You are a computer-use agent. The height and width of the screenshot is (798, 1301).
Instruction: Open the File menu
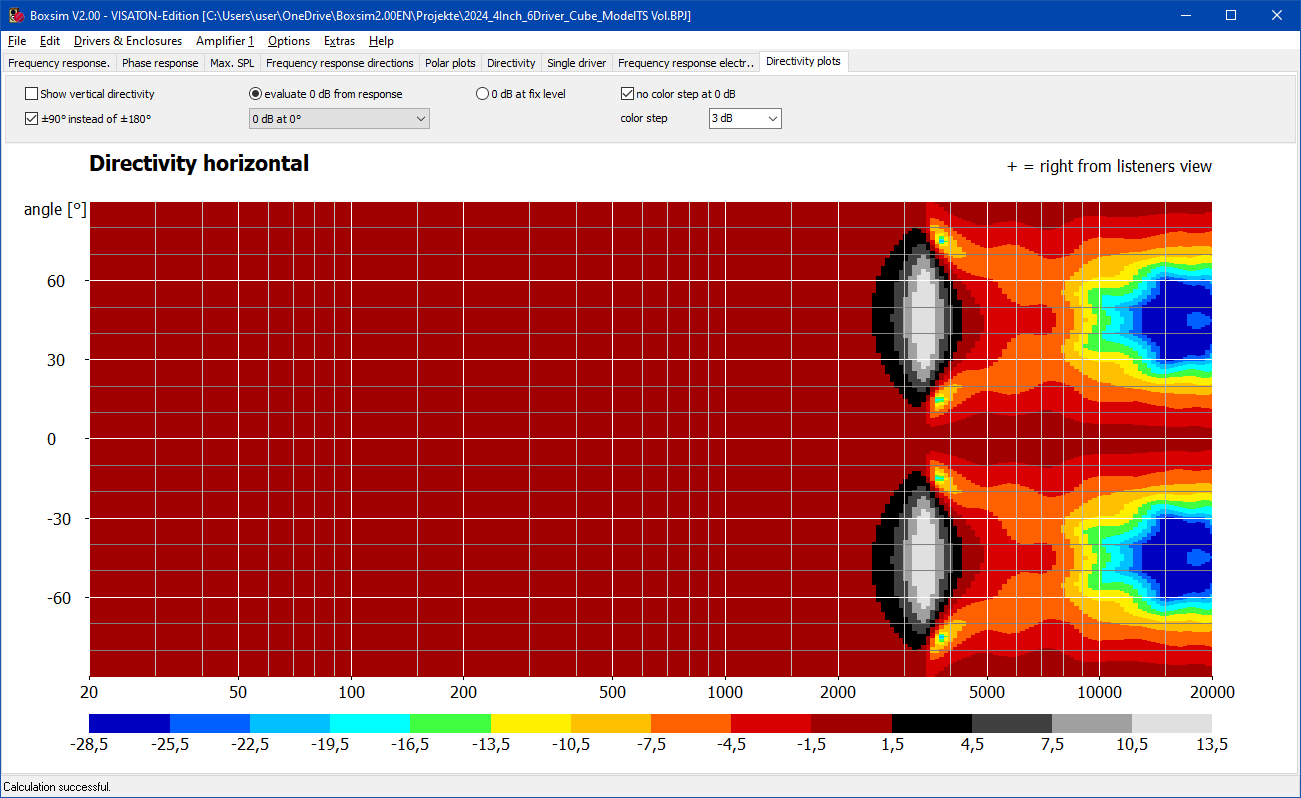17,41
